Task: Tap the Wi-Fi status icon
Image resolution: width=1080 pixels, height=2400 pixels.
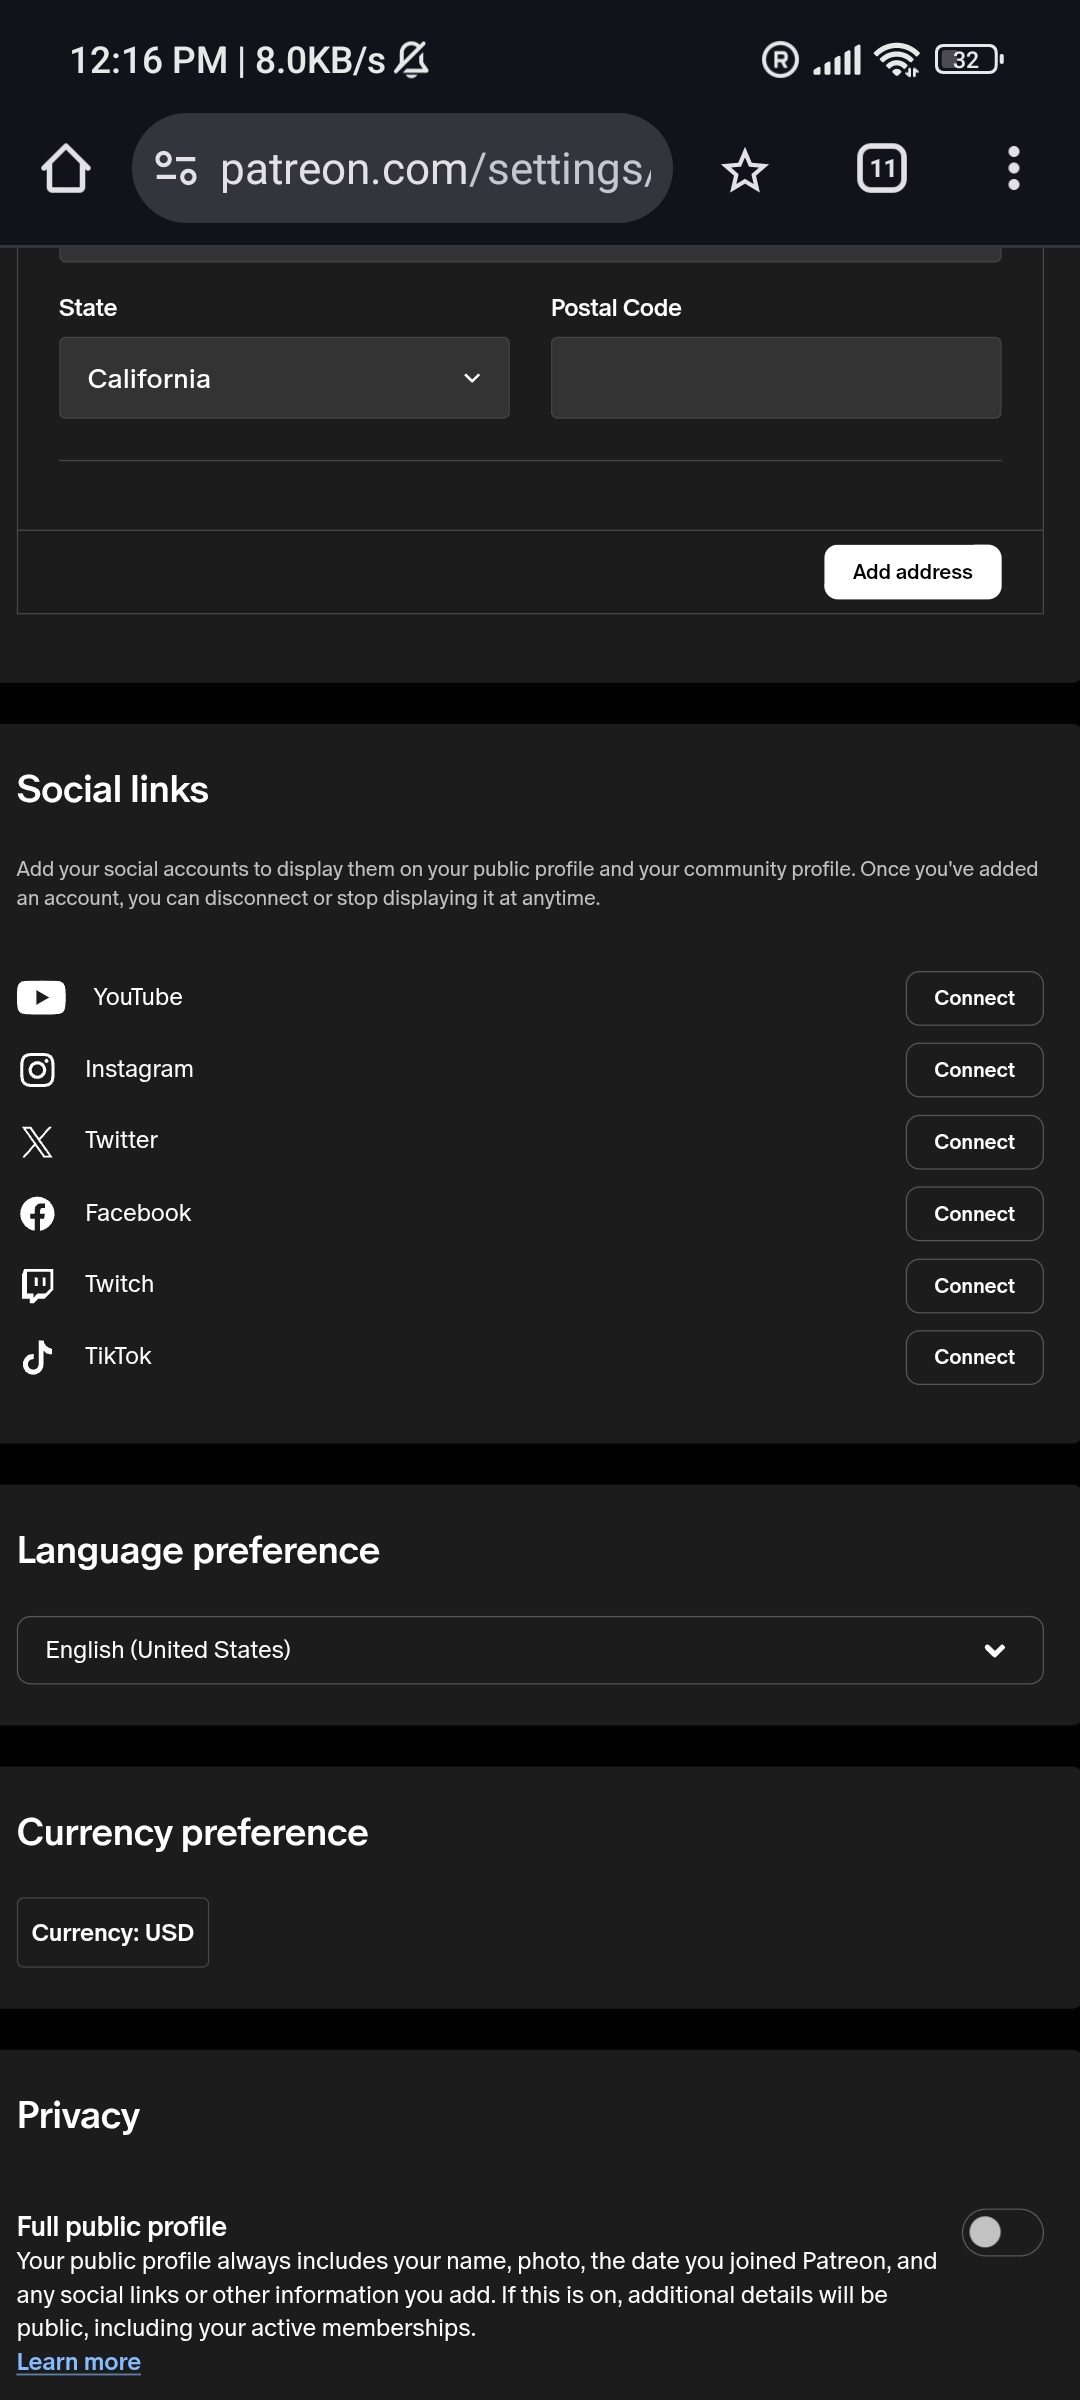Action: 897,60
